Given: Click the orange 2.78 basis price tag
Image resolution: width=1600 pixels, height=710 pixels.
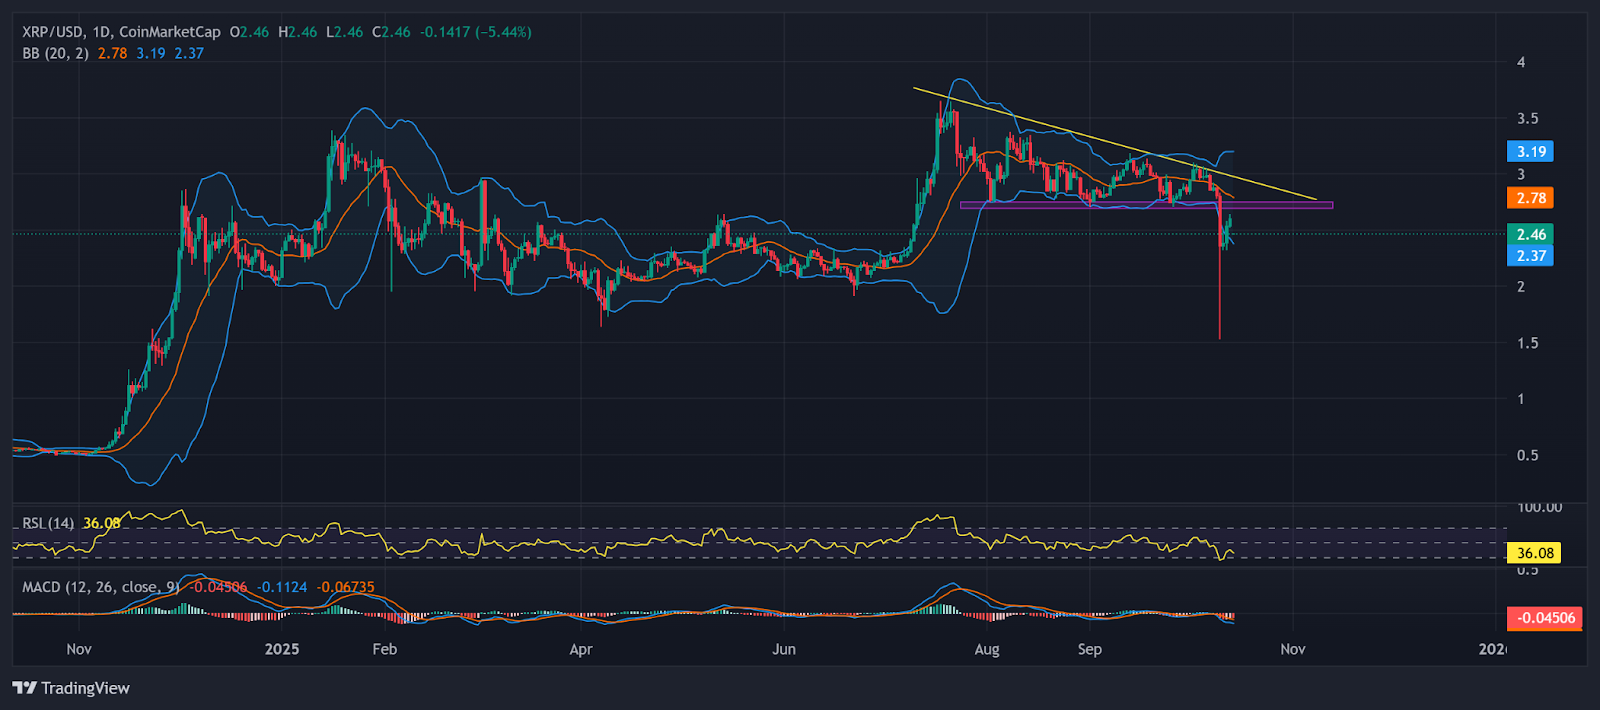Looking at the screenshot, I should (x=1530, y=198).
